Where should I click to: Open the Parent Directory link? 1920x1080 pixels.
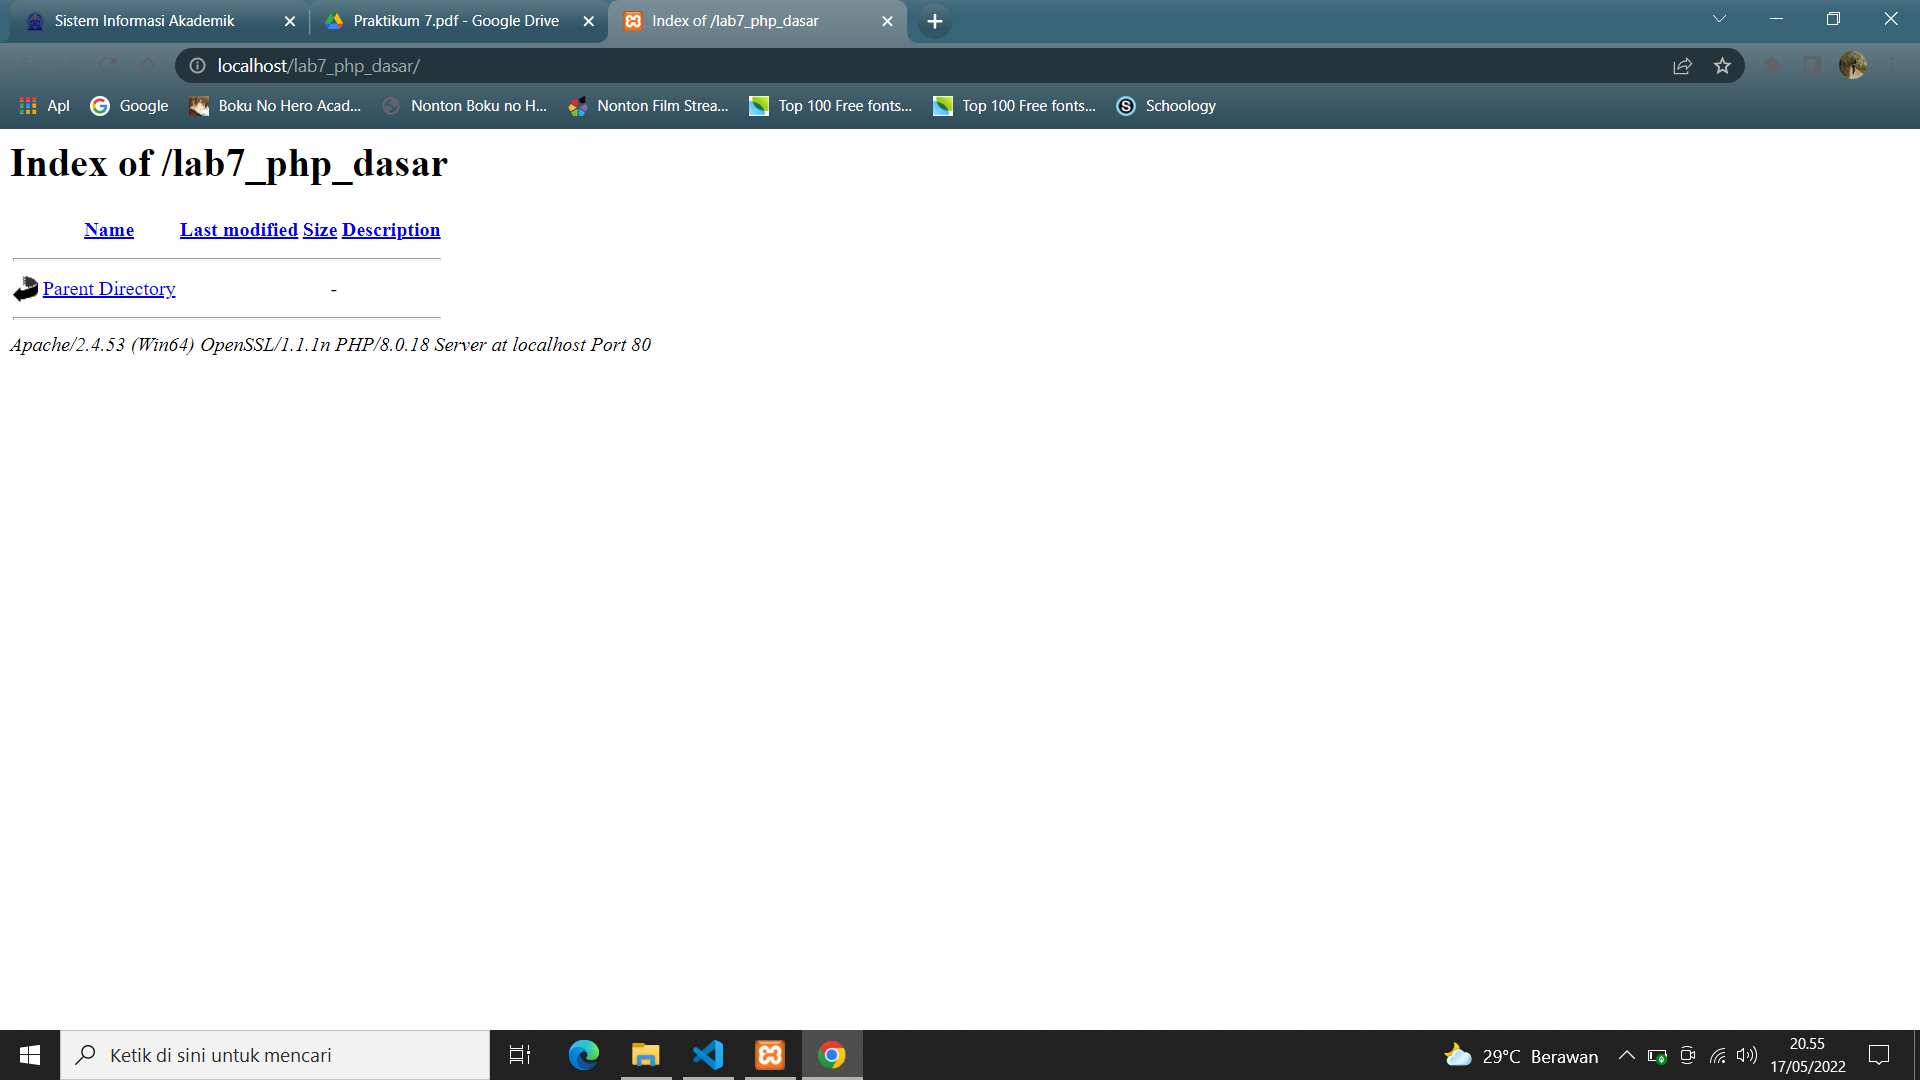(x=109, y=288)
